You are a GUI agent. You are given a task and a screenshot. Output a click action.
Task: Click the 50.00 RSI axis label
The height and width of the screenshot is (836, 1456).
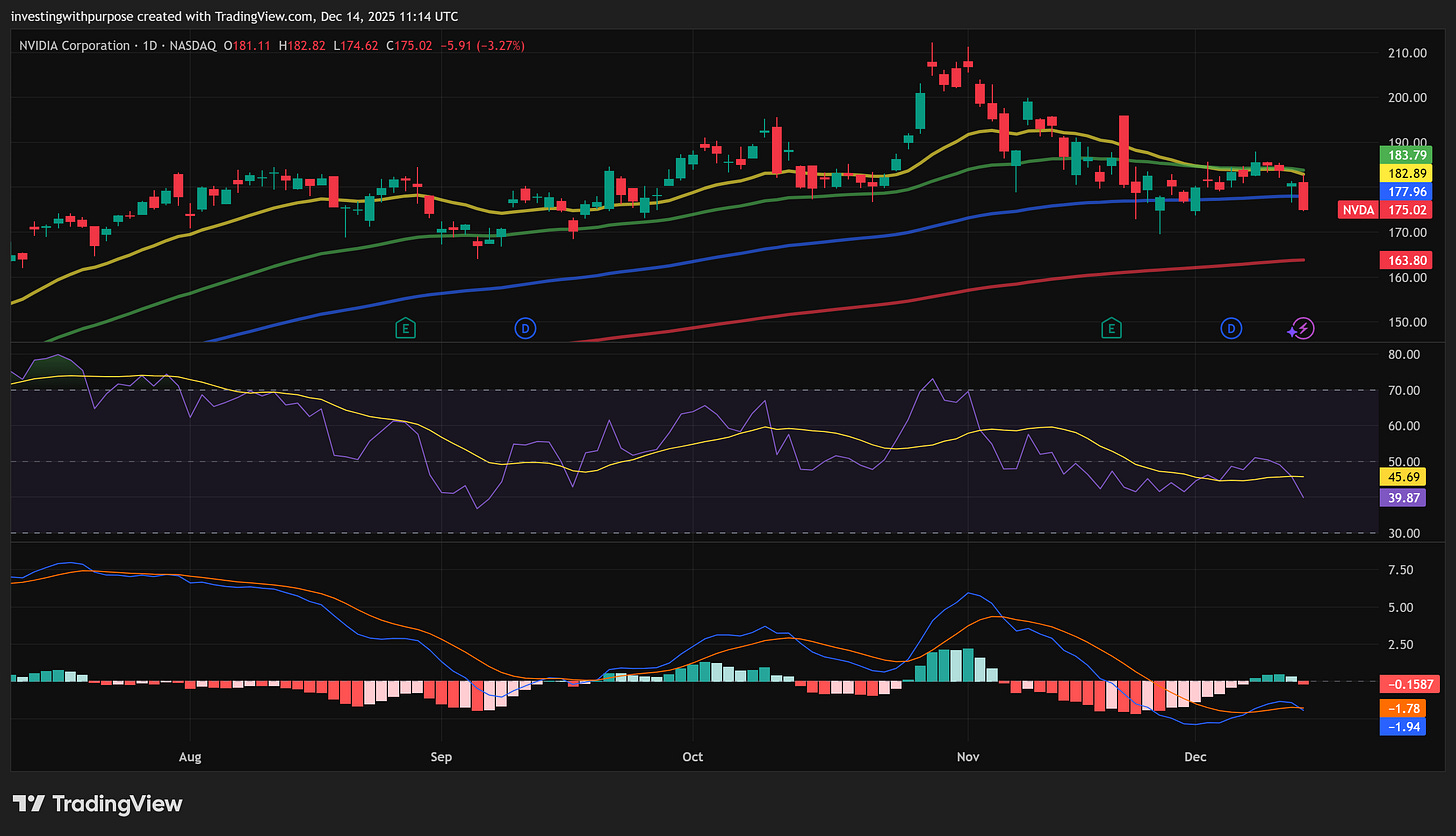(1404, 462)
